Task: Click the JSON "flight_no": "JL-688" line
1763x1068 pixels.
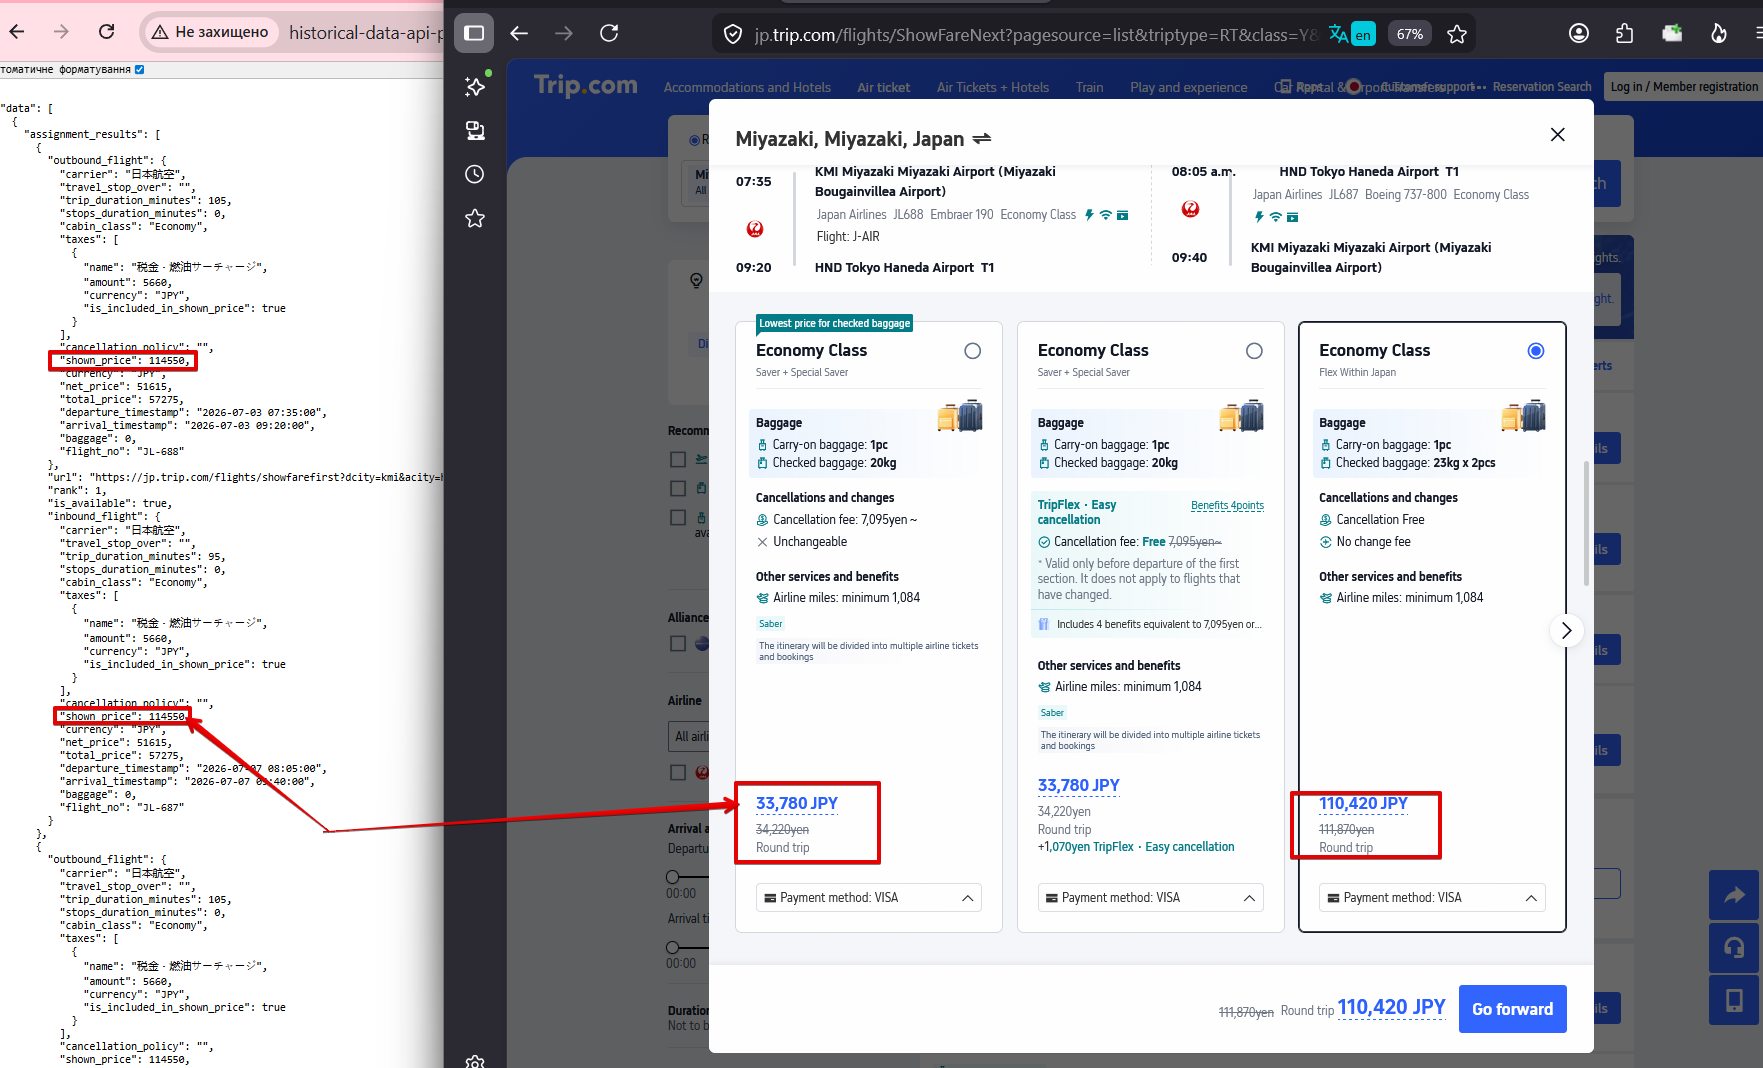Action: 122,451
